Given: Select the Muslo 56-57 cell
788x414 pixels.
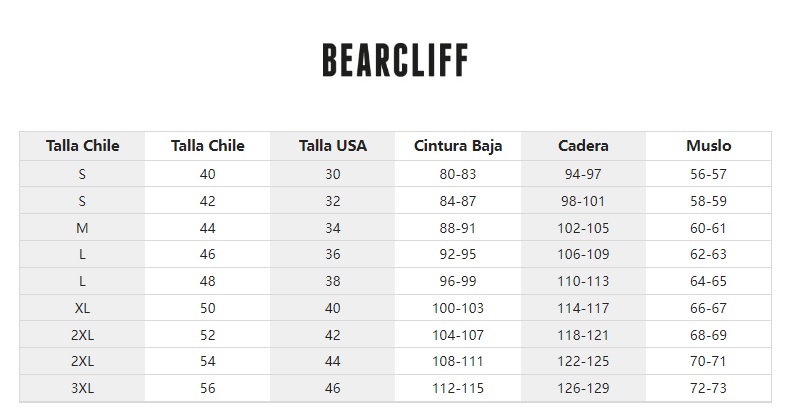Looking at the screenshot, I should tap(709, 174).
